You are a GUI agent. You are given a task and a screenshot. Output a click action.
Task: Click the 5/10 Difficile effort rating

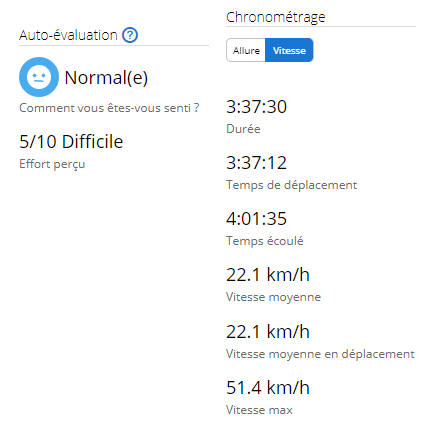[71, 141]
